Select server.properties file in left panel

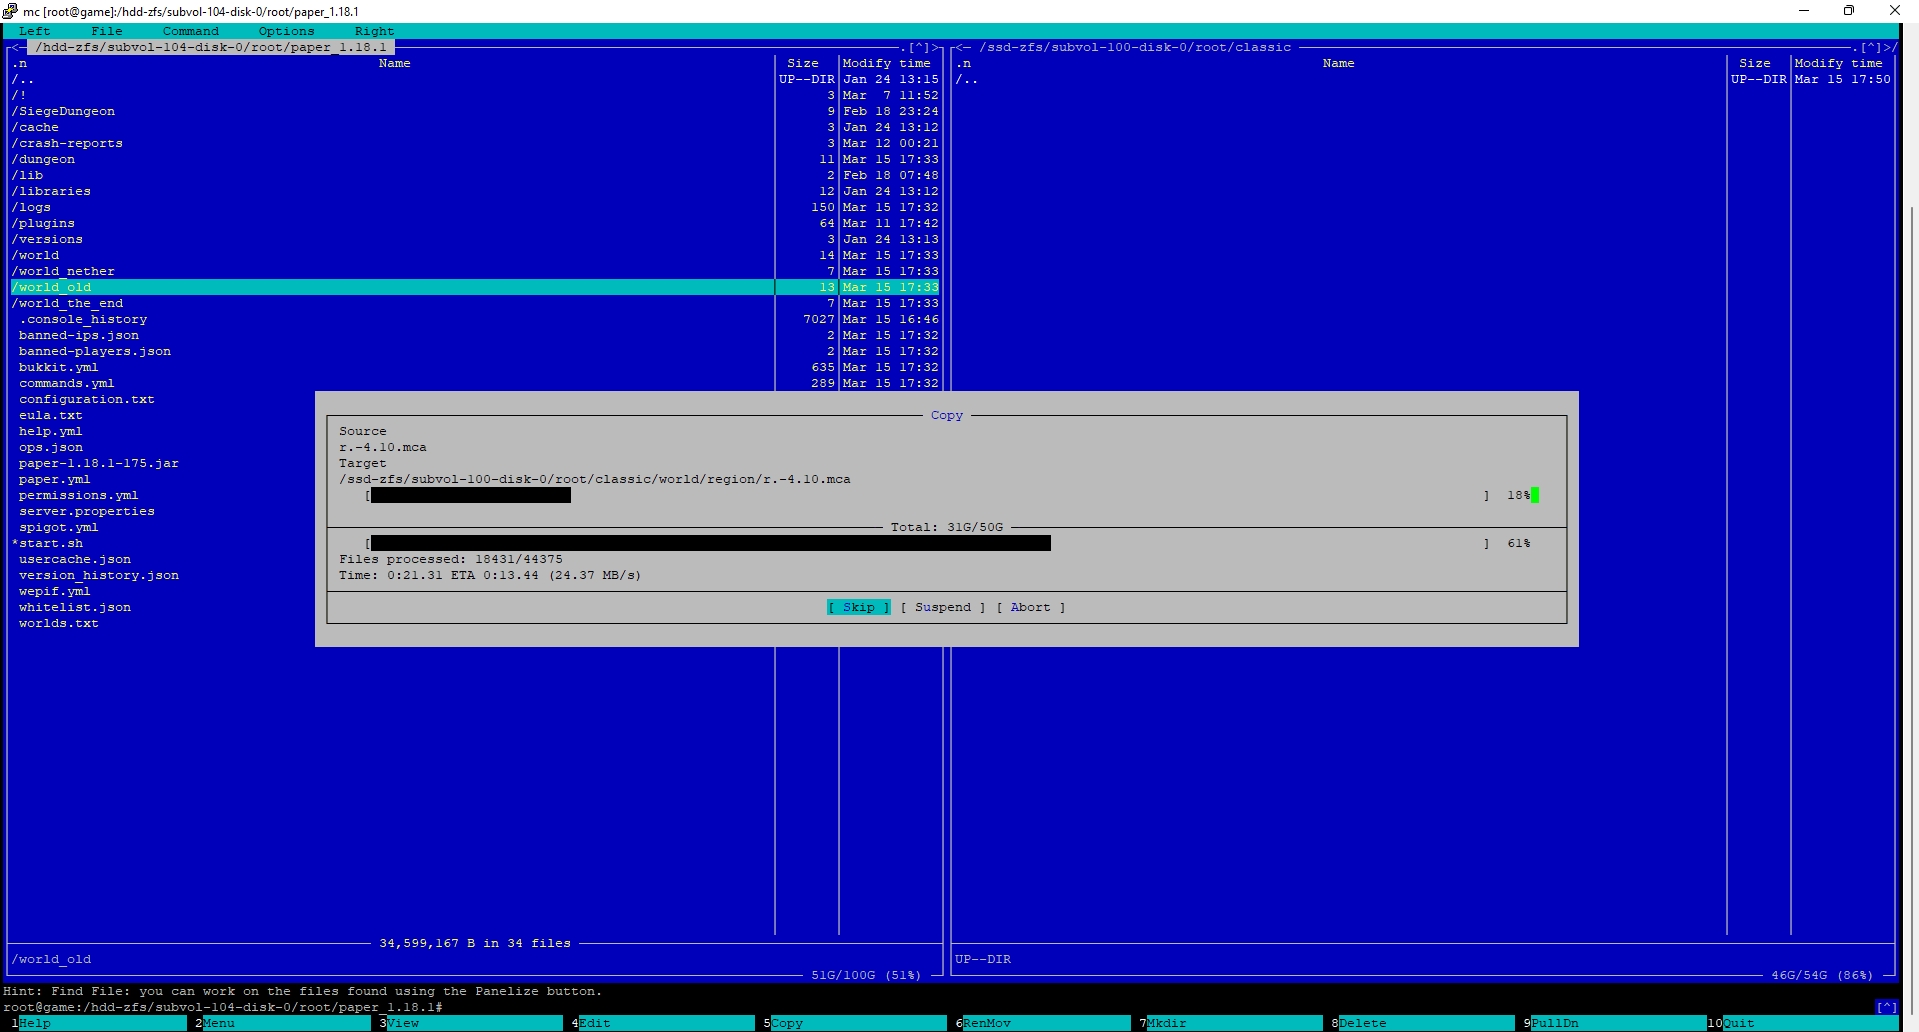87,511
